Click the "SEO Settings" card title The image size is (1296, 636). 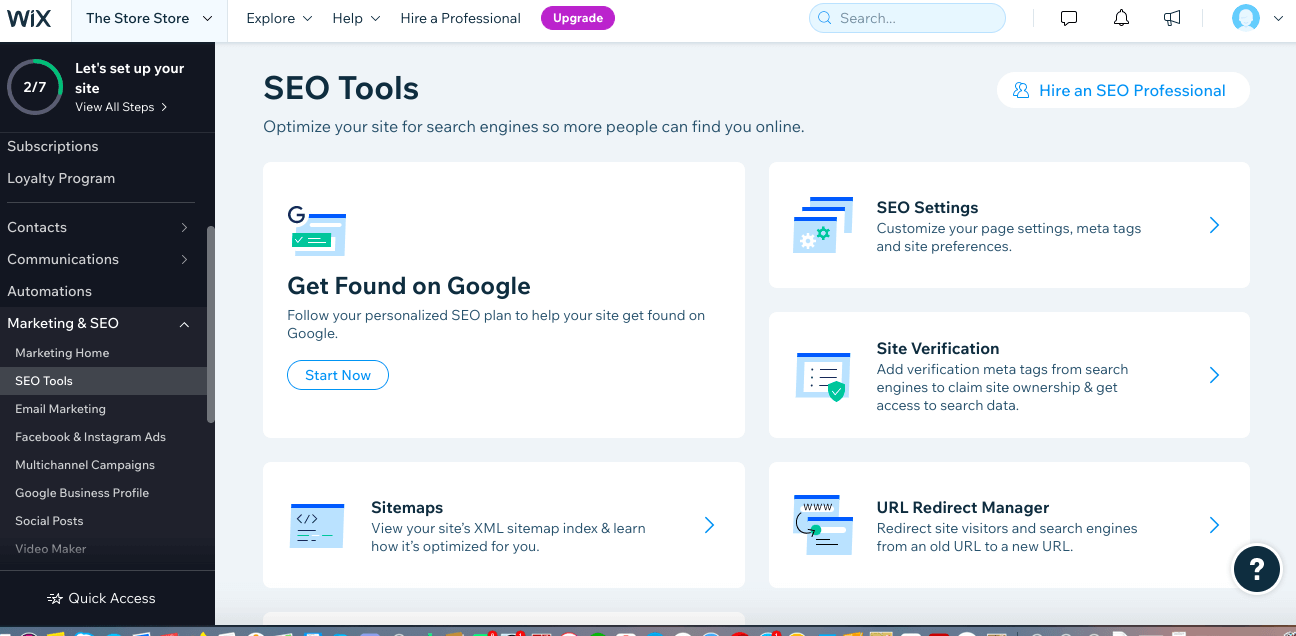click(927, 208)
